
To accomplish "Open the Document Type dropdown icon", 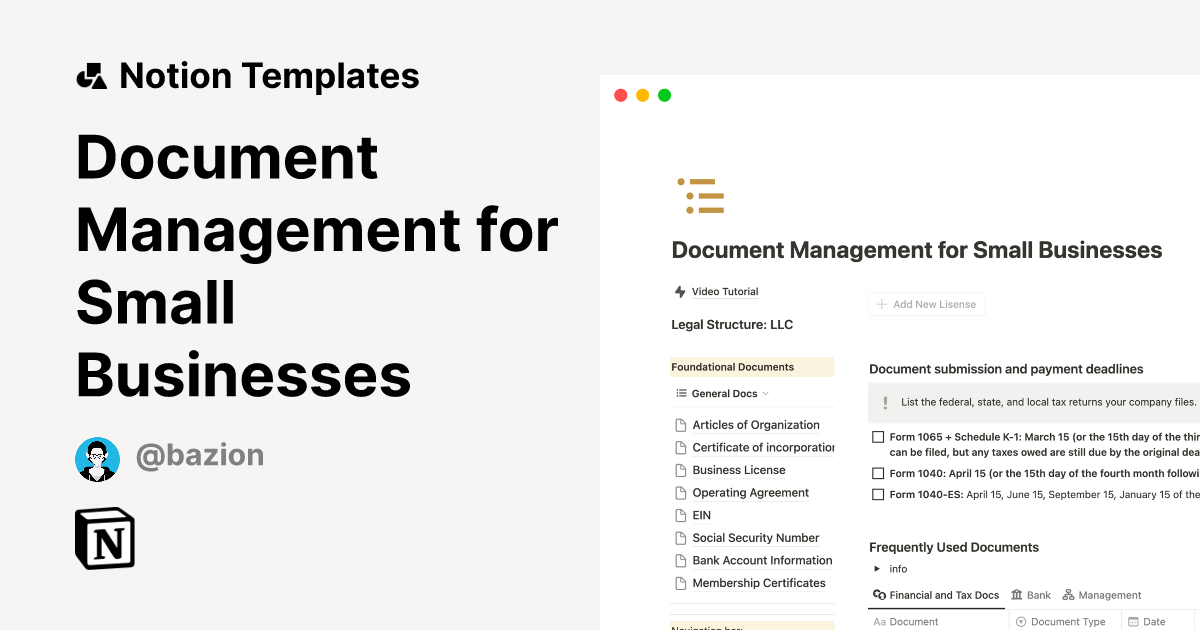I will 1021,621.
